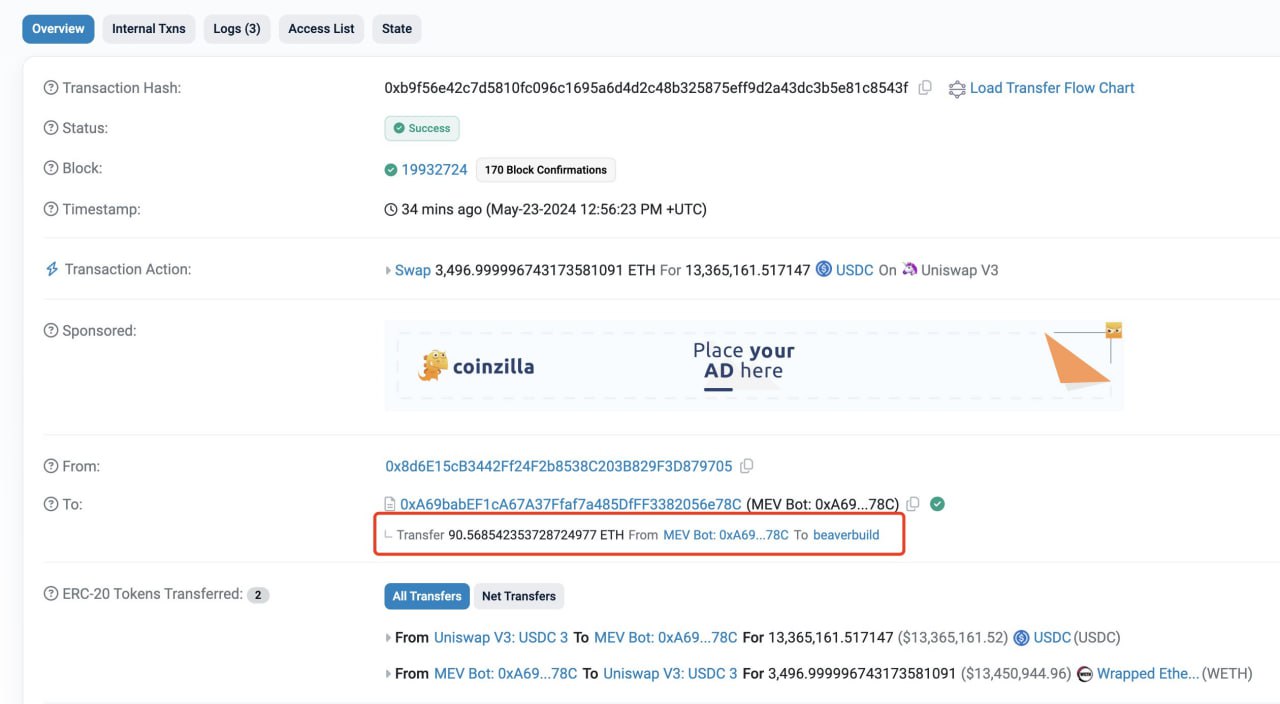Click the USDC token icon in Transaction Action
Image resolution: width=1280 pixels, height=704 pixels.
pos(824,269)
